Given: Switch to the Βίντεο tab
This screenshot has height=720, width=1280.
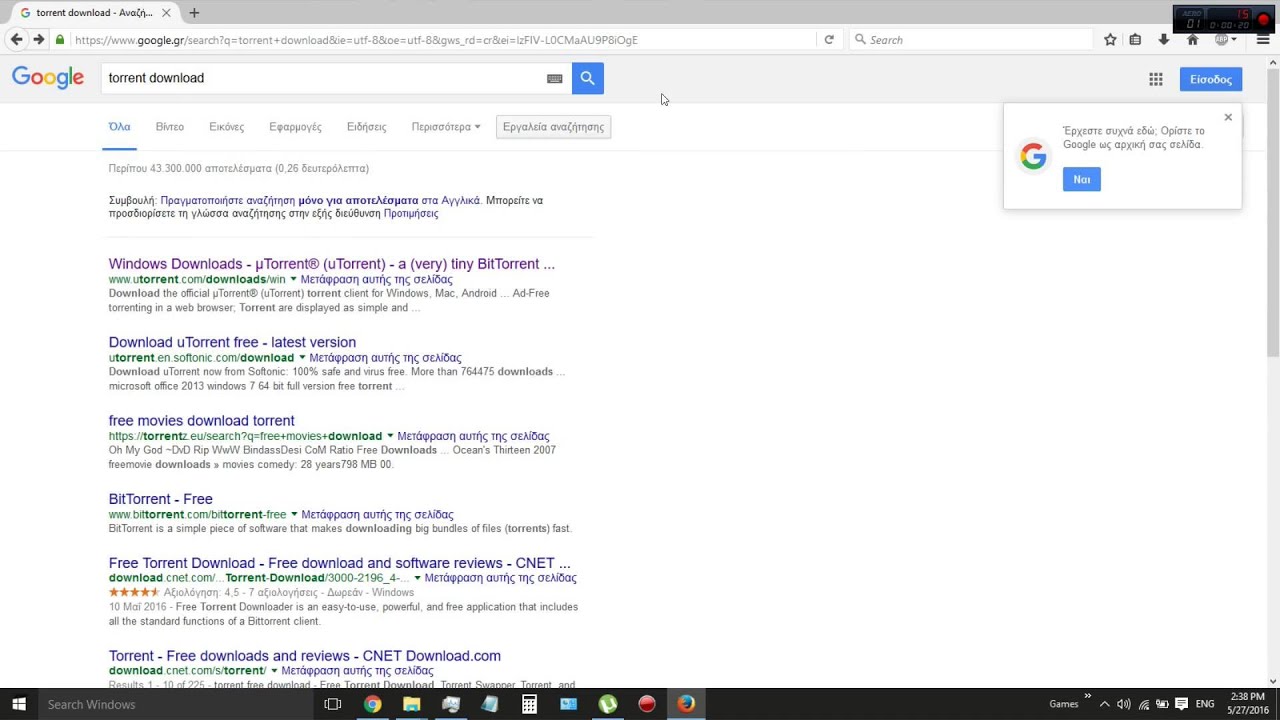Looking at the screenshot, I should pyautogui.click(x=170, y=127).
